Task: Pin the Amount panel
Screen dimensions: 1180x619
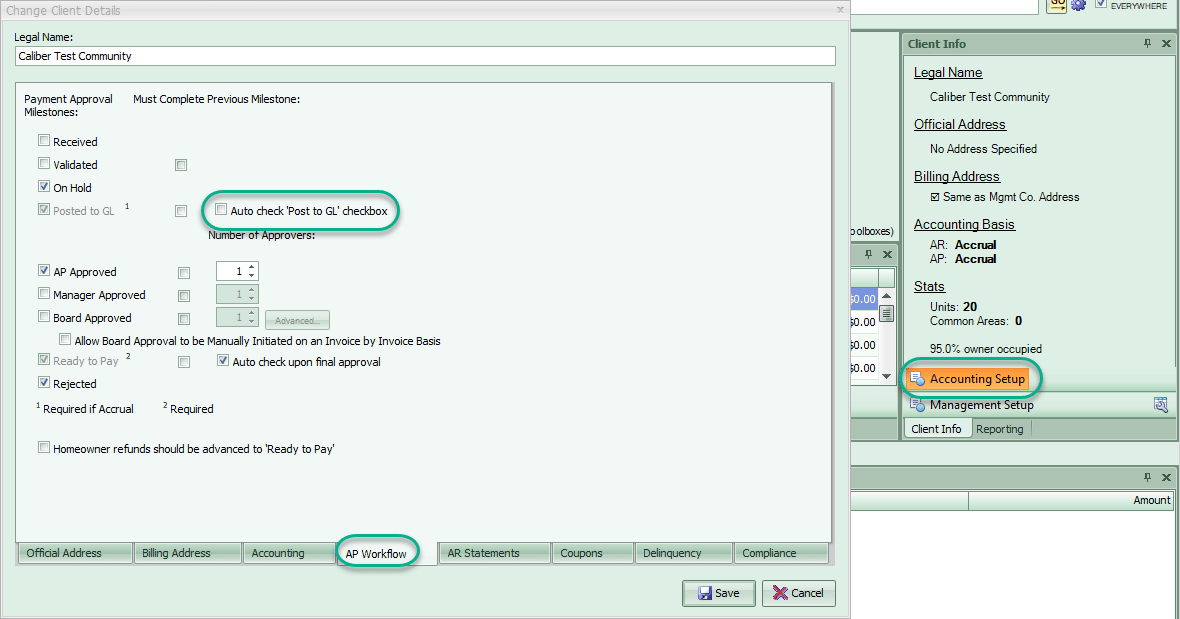Action: [x=1147, y=477]
